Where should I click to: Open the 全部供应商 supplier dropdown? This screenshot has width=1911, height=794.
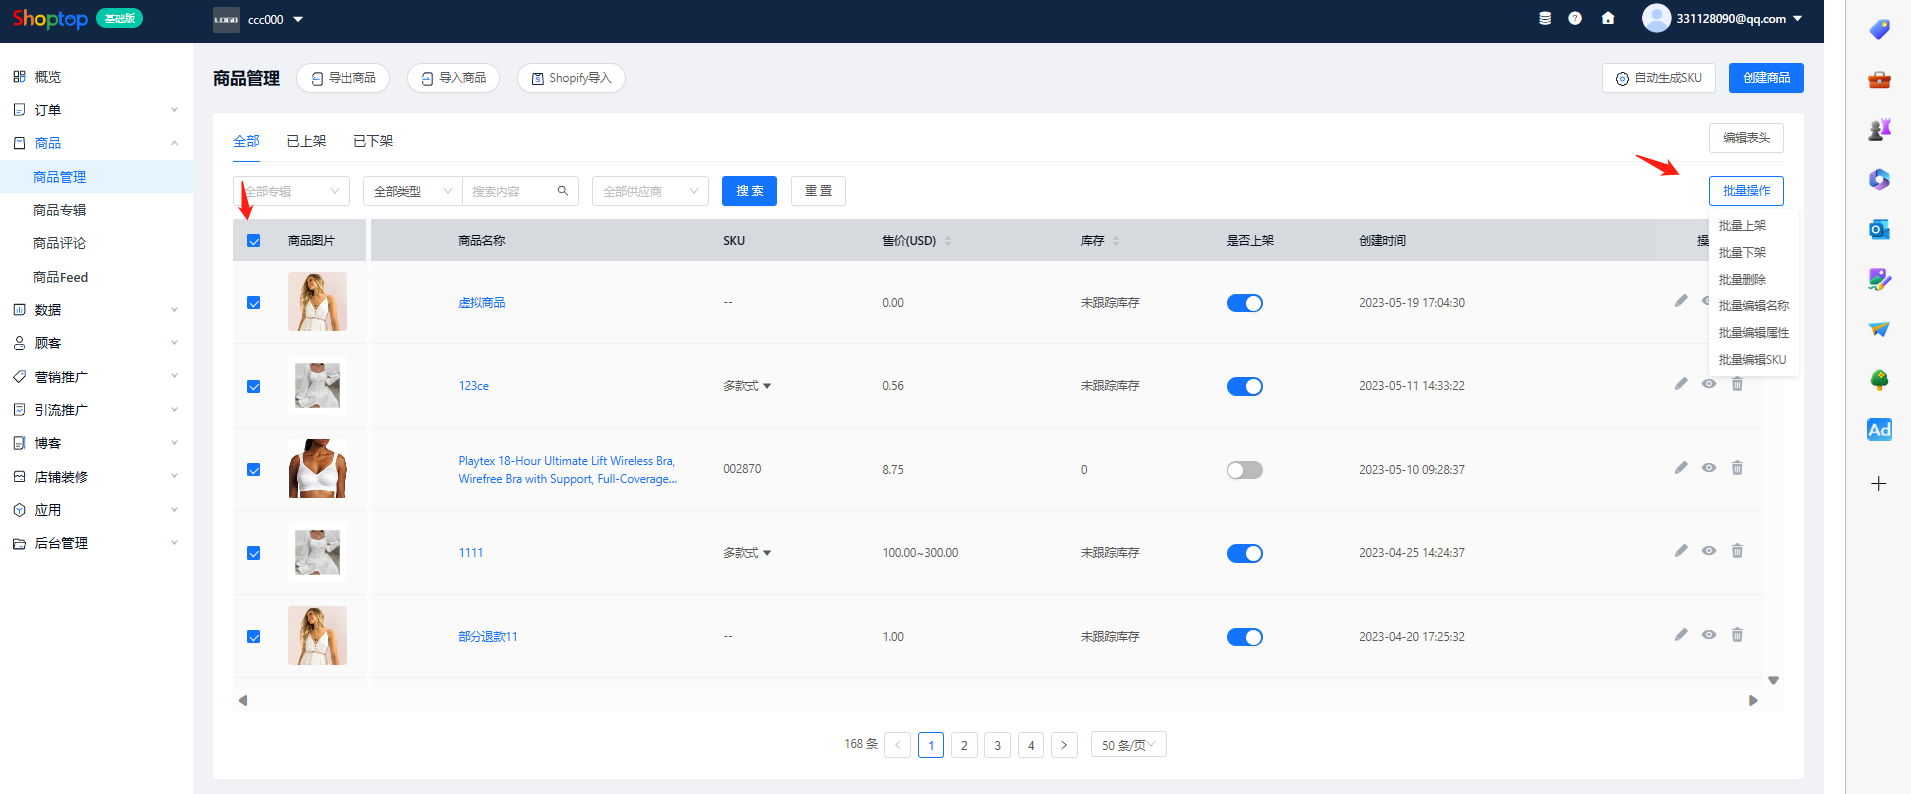click(x=650, y=191)
